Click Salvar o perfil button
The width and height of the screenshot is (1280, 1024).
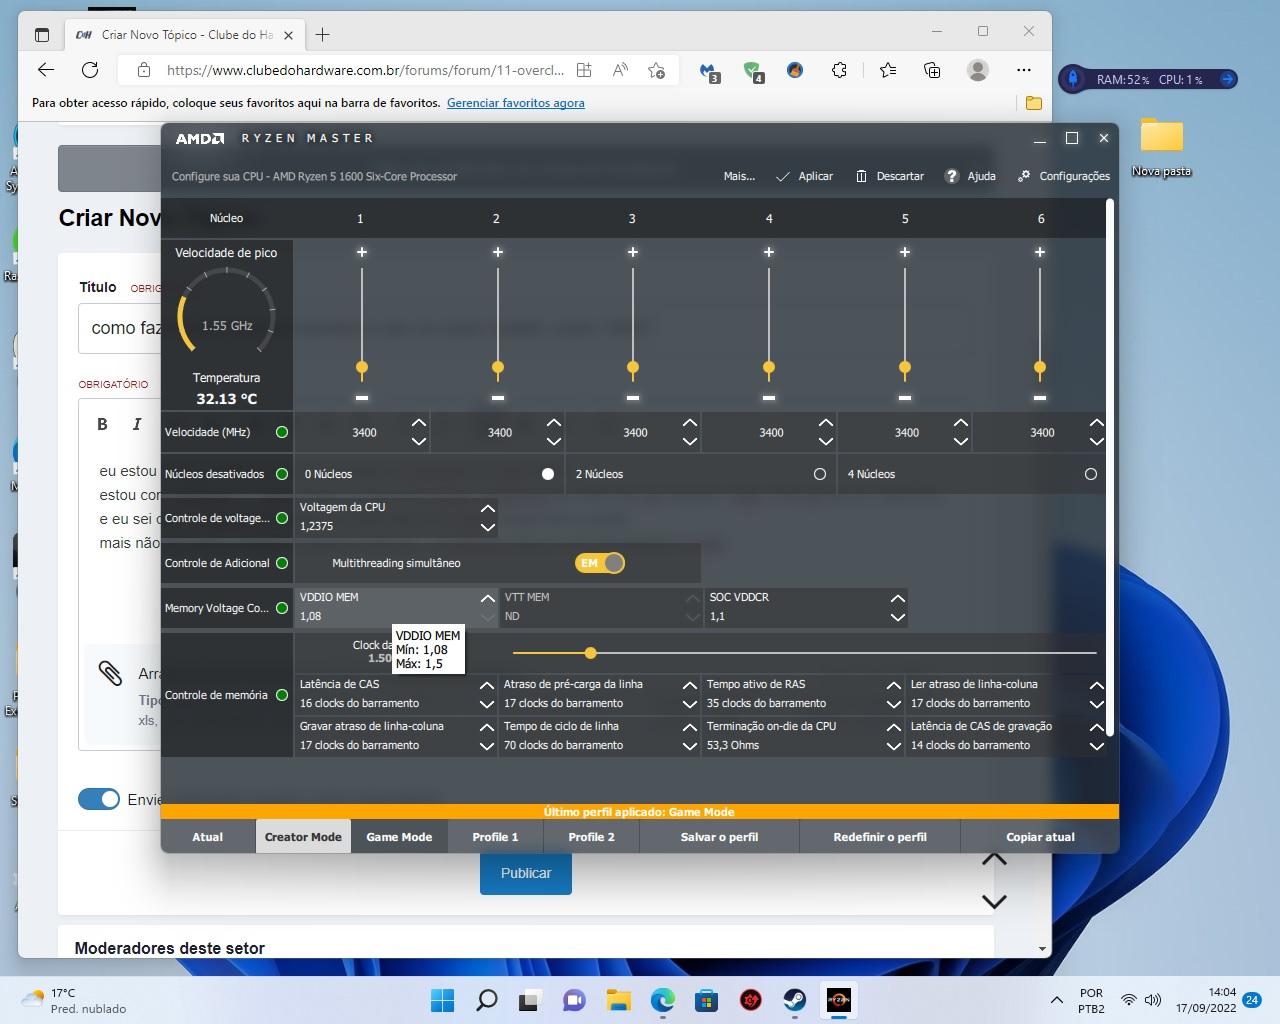tap(719, 837)
